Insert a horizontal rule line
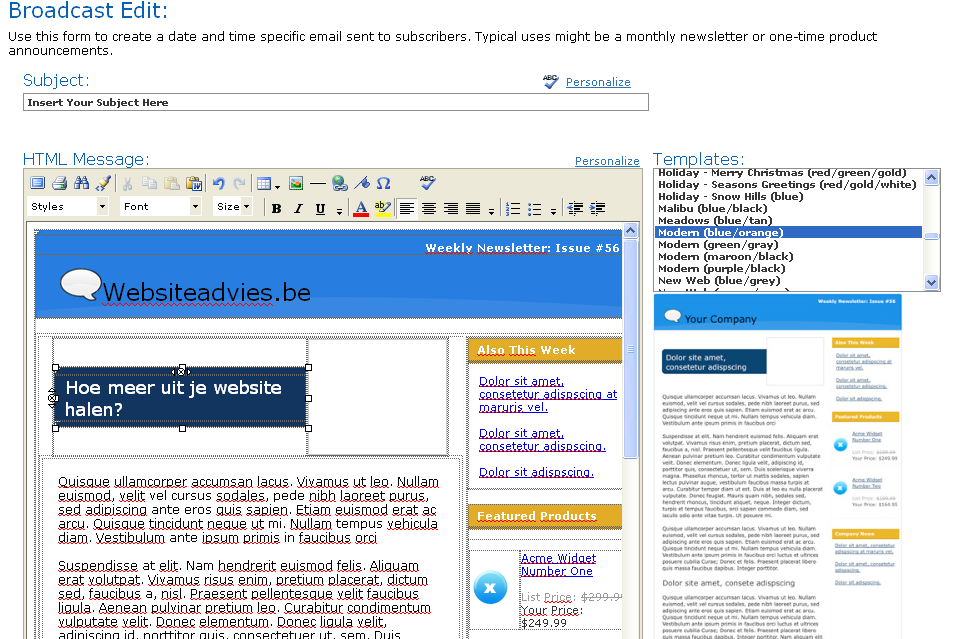 (x=318, y=183)
